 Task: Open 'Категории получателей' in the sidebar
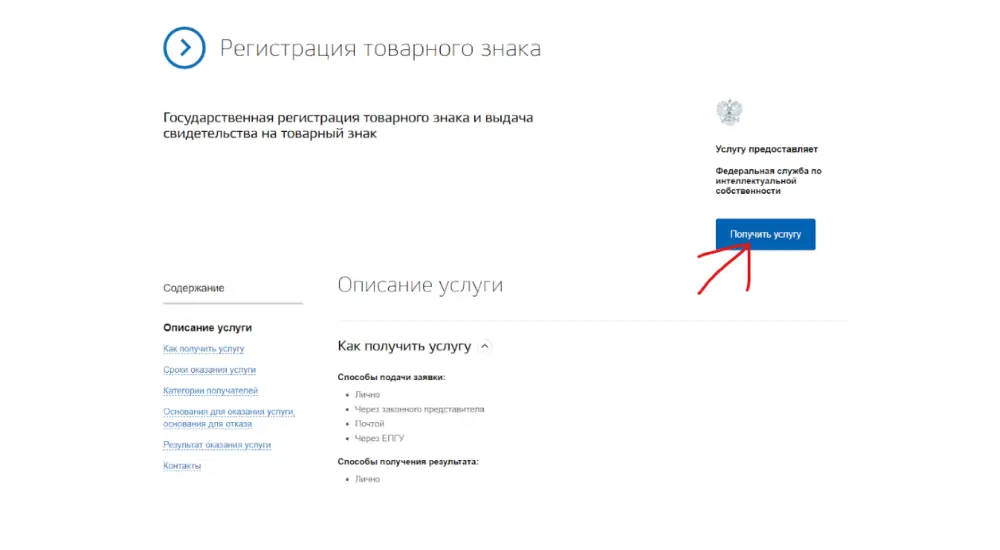[210, 391]
